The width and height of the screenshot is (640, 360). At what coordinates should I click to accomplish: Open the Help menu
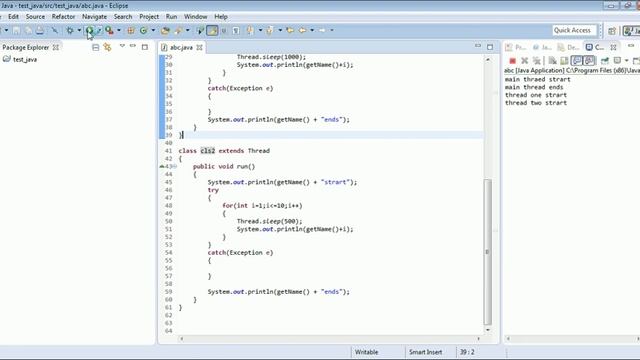pyautogui.click(x=221, y=17)
